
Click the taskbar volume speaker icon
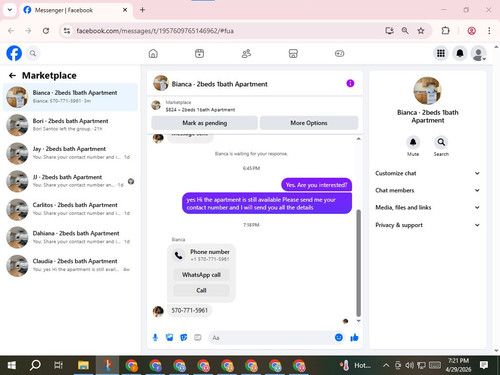tap(410, 365)
